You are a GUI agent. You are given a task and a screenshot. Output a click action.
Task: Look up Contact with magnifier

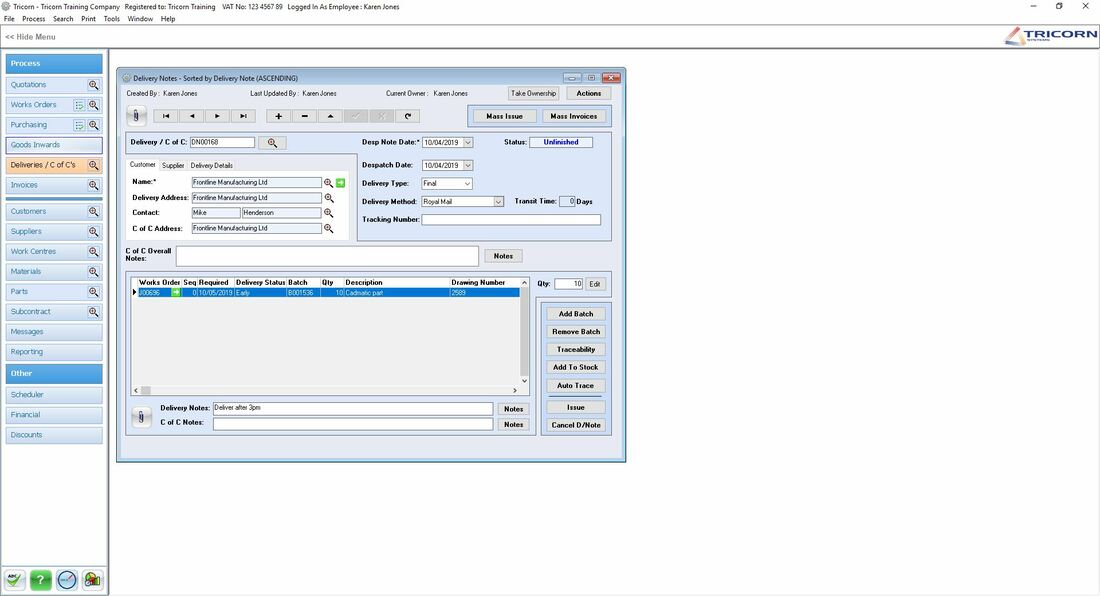tap(328, 213)
